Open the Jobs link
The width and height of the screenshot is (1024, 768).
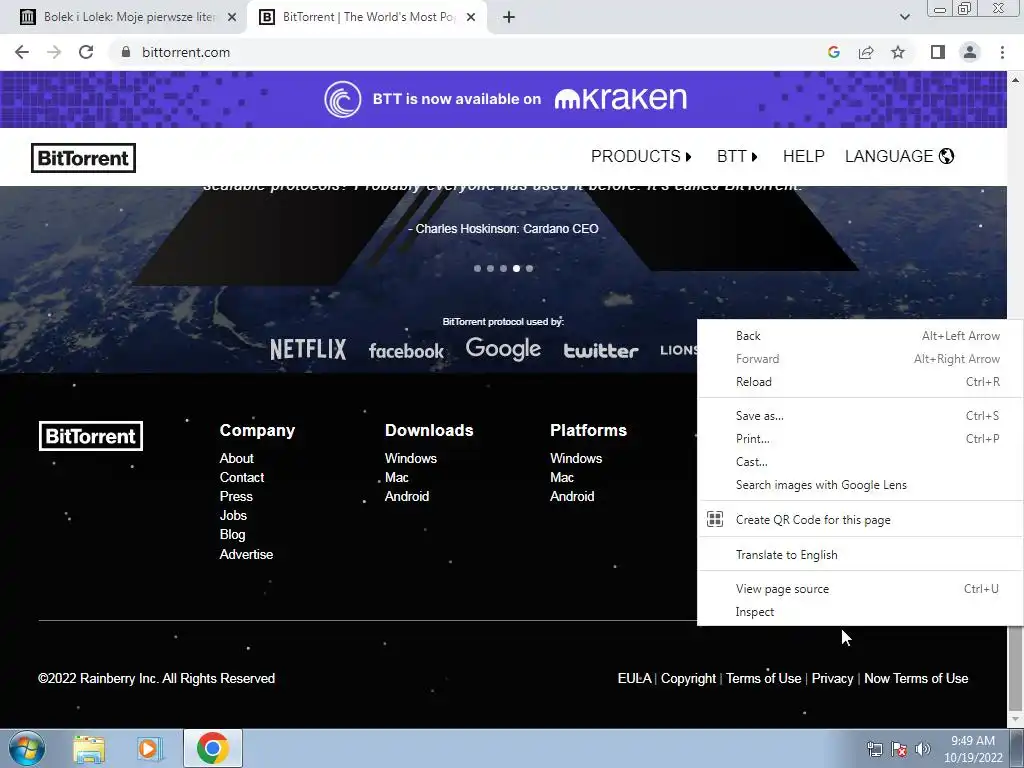[x=233, y=515]
